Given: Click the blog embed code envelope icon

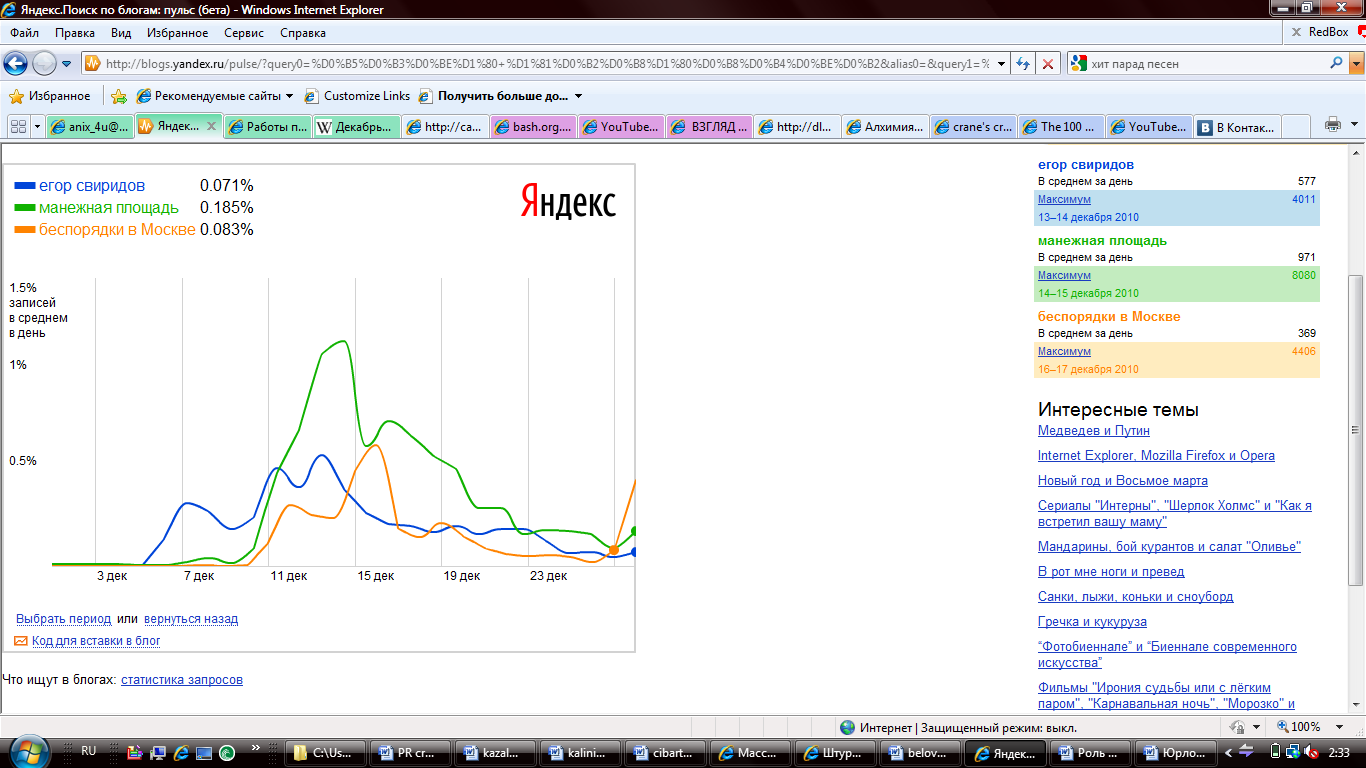Looking at the screenshot, I should (x=22, y=641).
